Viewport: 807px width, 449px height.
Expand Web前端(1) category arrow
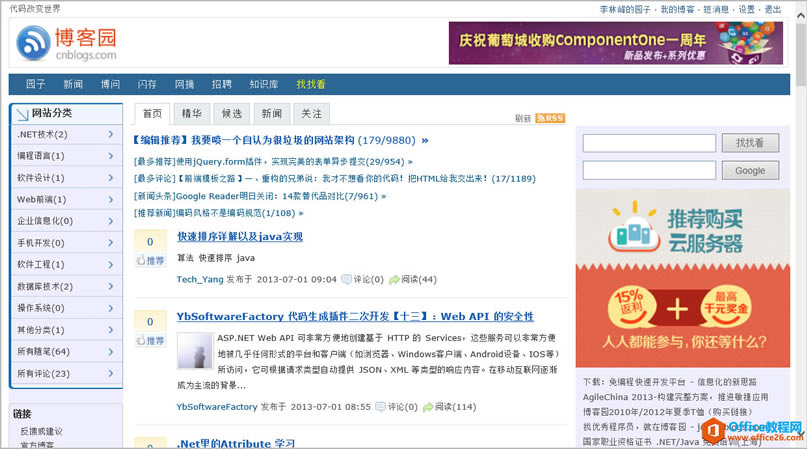click(x=111, y=199)
